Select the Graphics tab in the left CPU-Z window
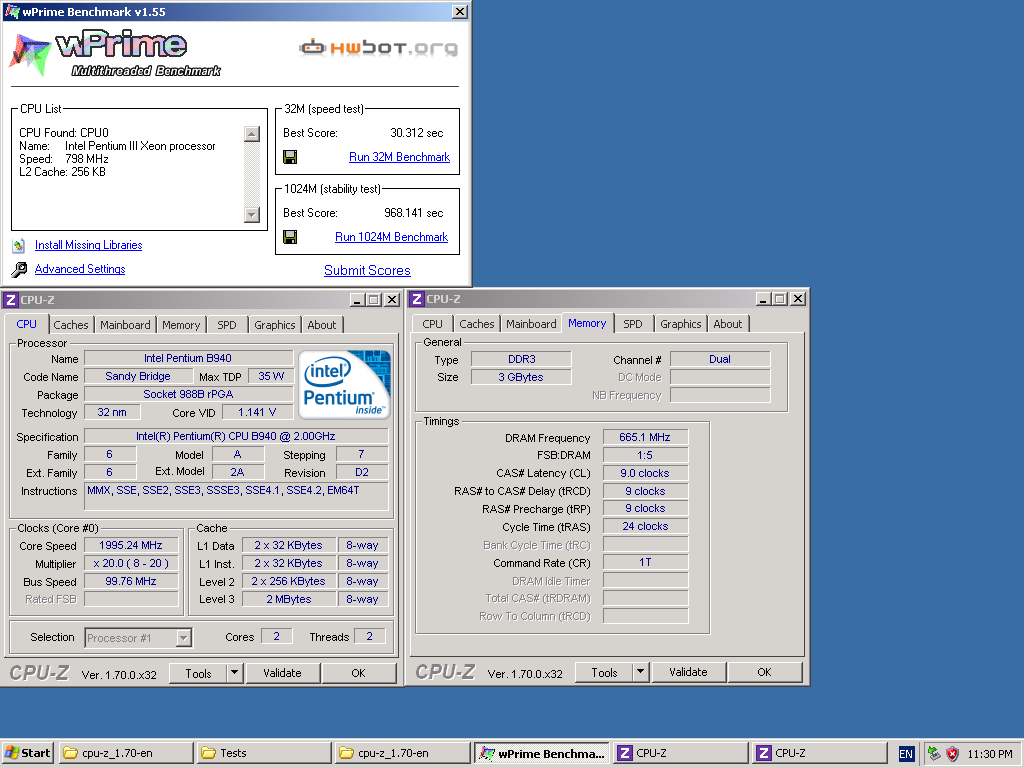 tap(274, 325)
